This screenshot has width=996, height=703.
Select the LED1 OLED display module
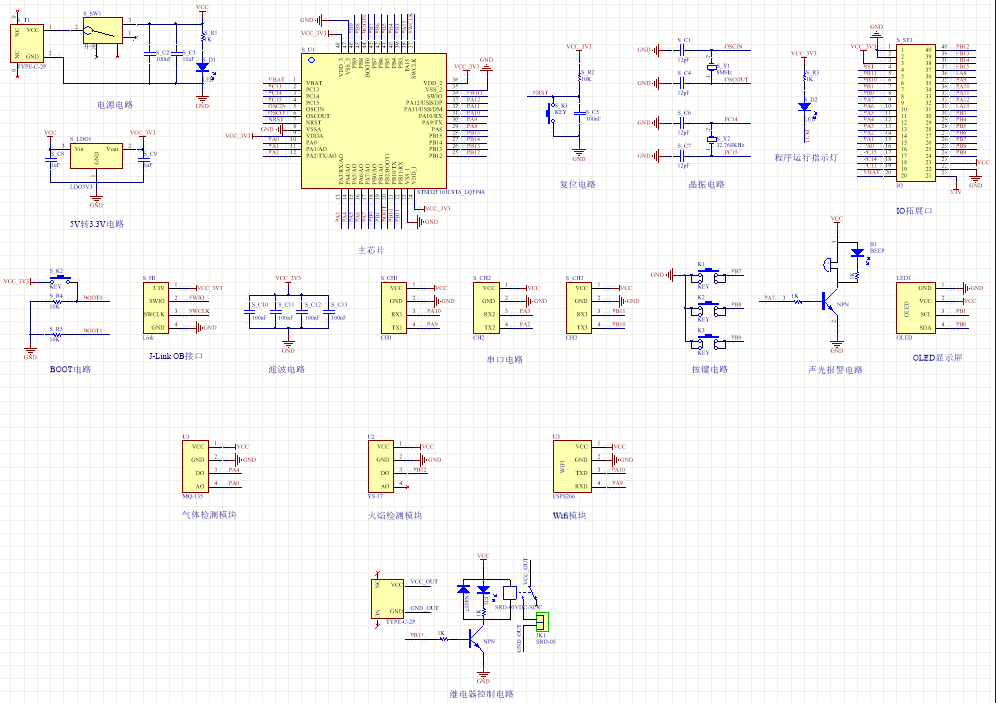pyautogui.click(x=915, y=307)
